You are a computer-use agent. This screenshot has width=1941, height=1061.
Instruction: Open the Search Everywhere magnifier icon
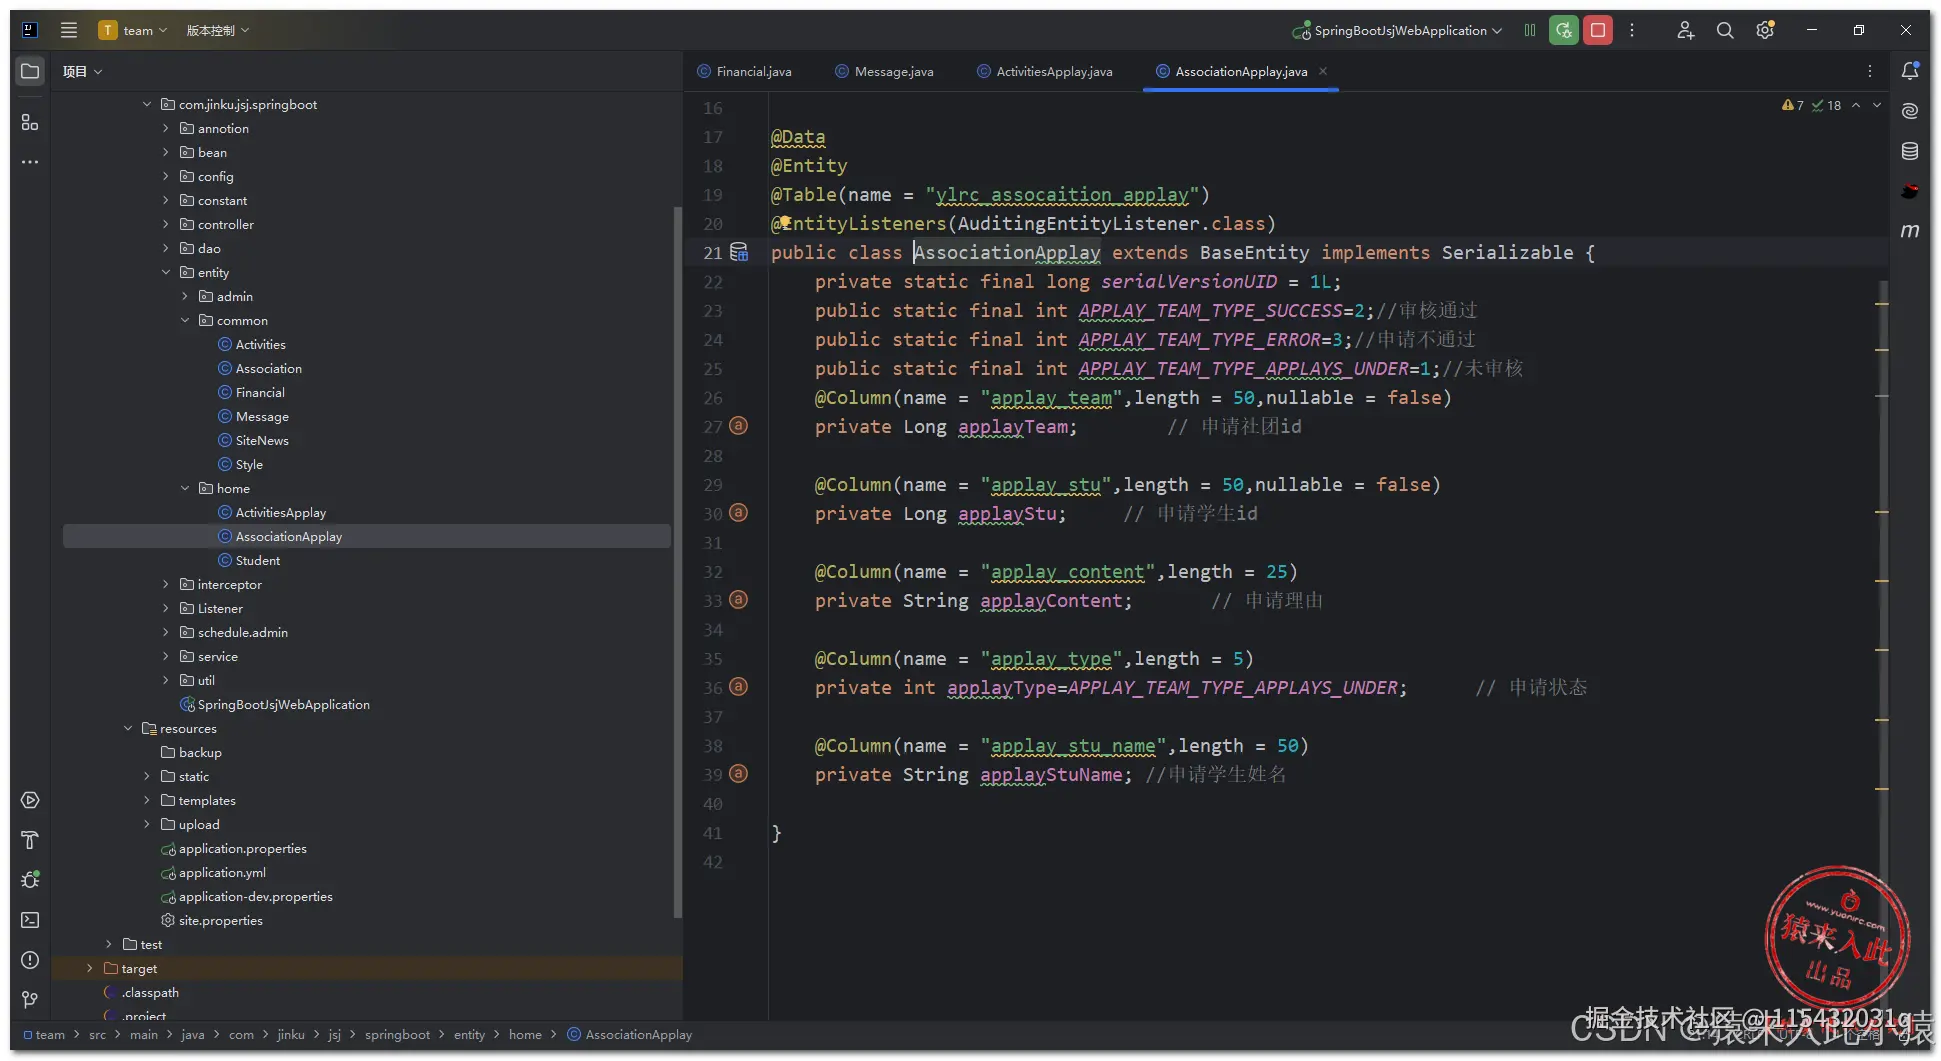(x=1725, y=31)
